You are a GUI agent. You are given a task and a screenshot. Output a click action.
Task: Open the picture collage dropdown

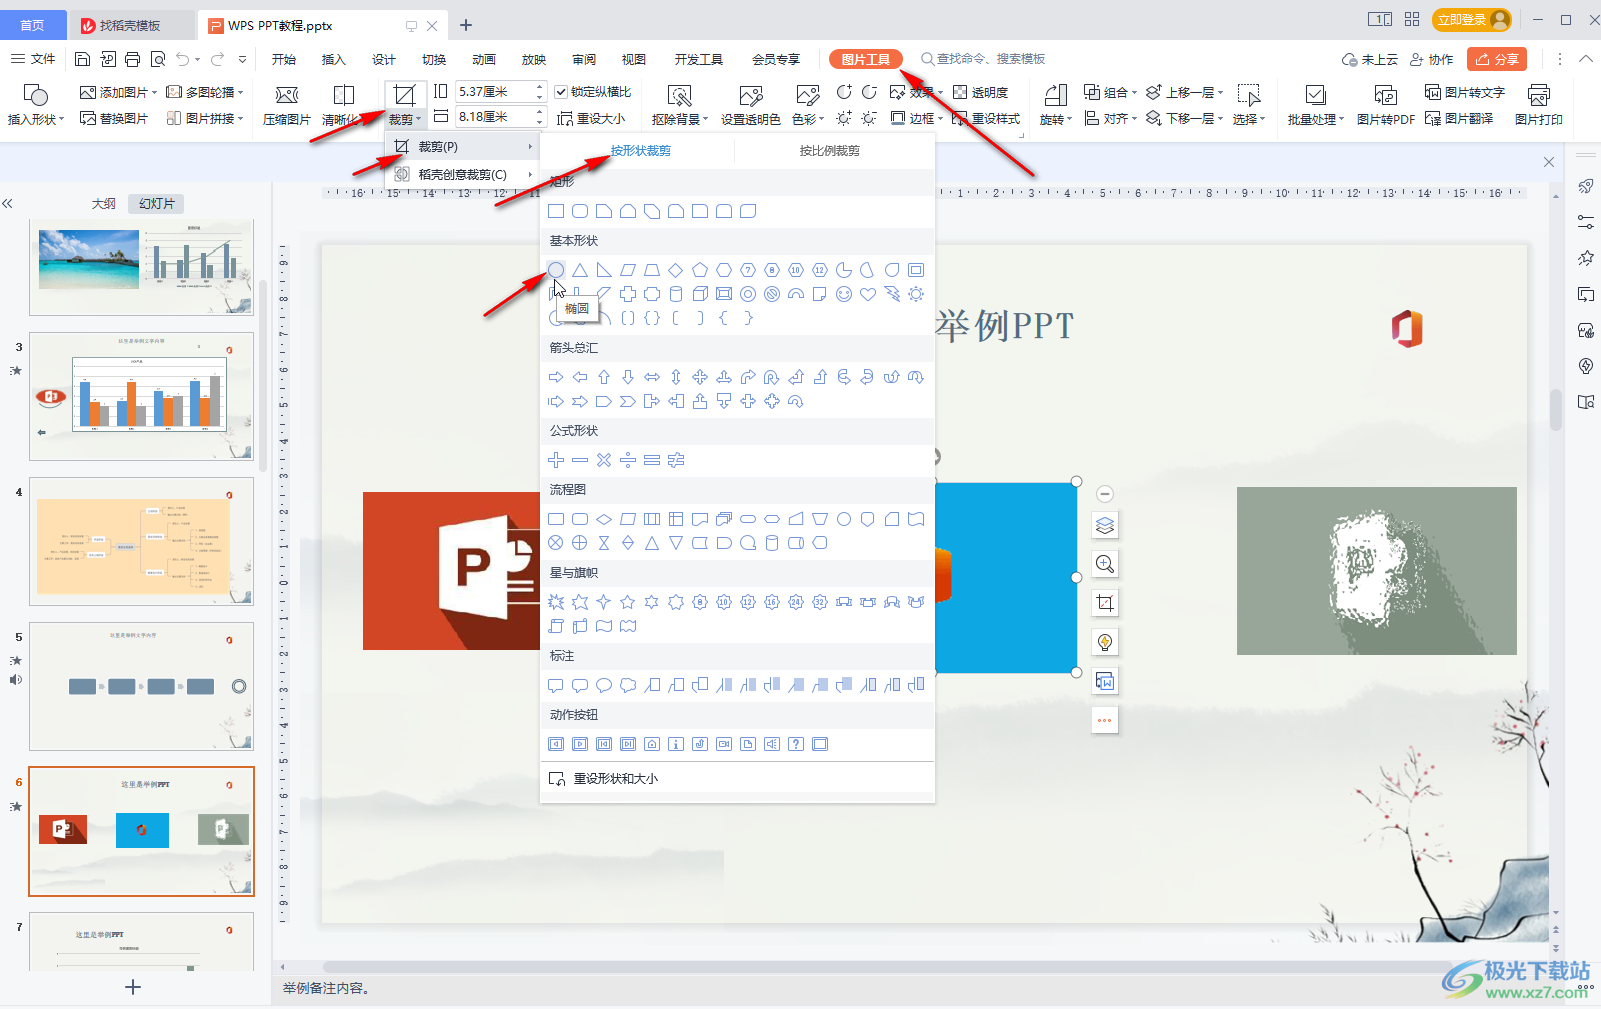click(241, 118)
